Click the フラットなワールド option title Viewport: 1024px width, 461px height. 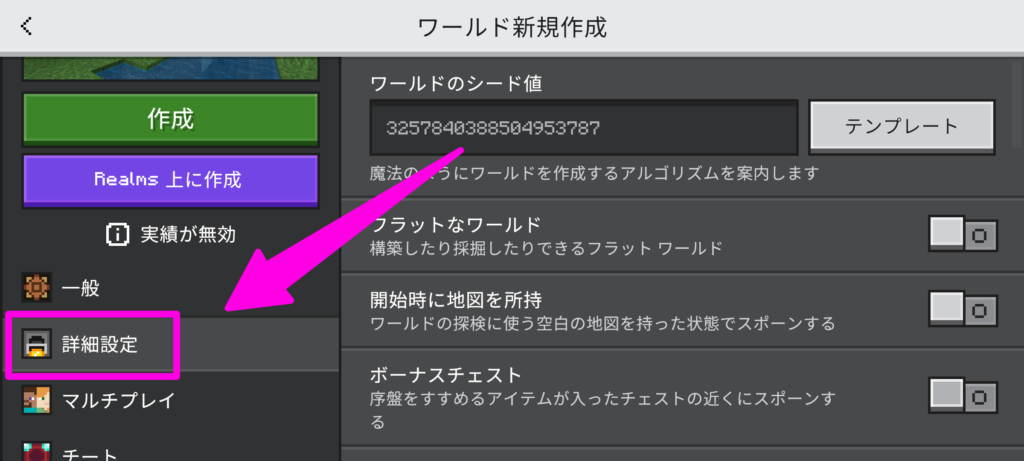(x=456, y=225)
